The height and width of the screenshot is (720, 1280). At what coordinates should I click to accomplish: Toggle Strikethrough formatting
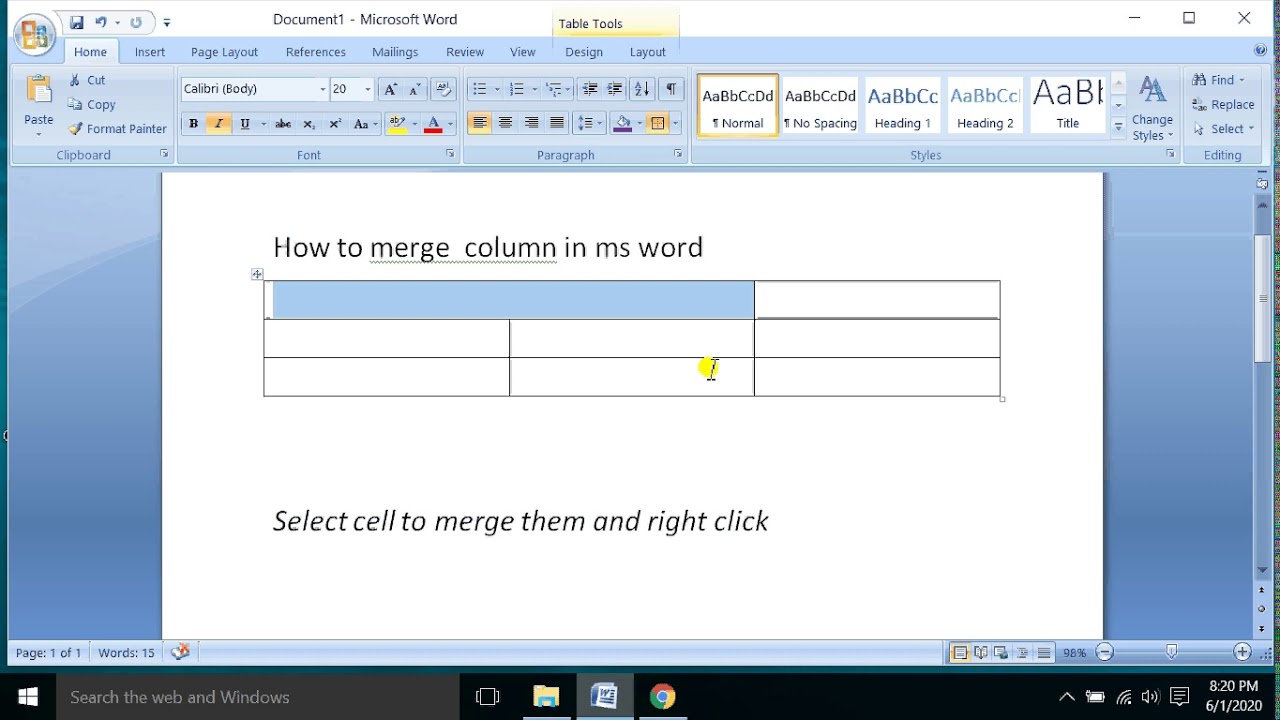click(283, 124)
